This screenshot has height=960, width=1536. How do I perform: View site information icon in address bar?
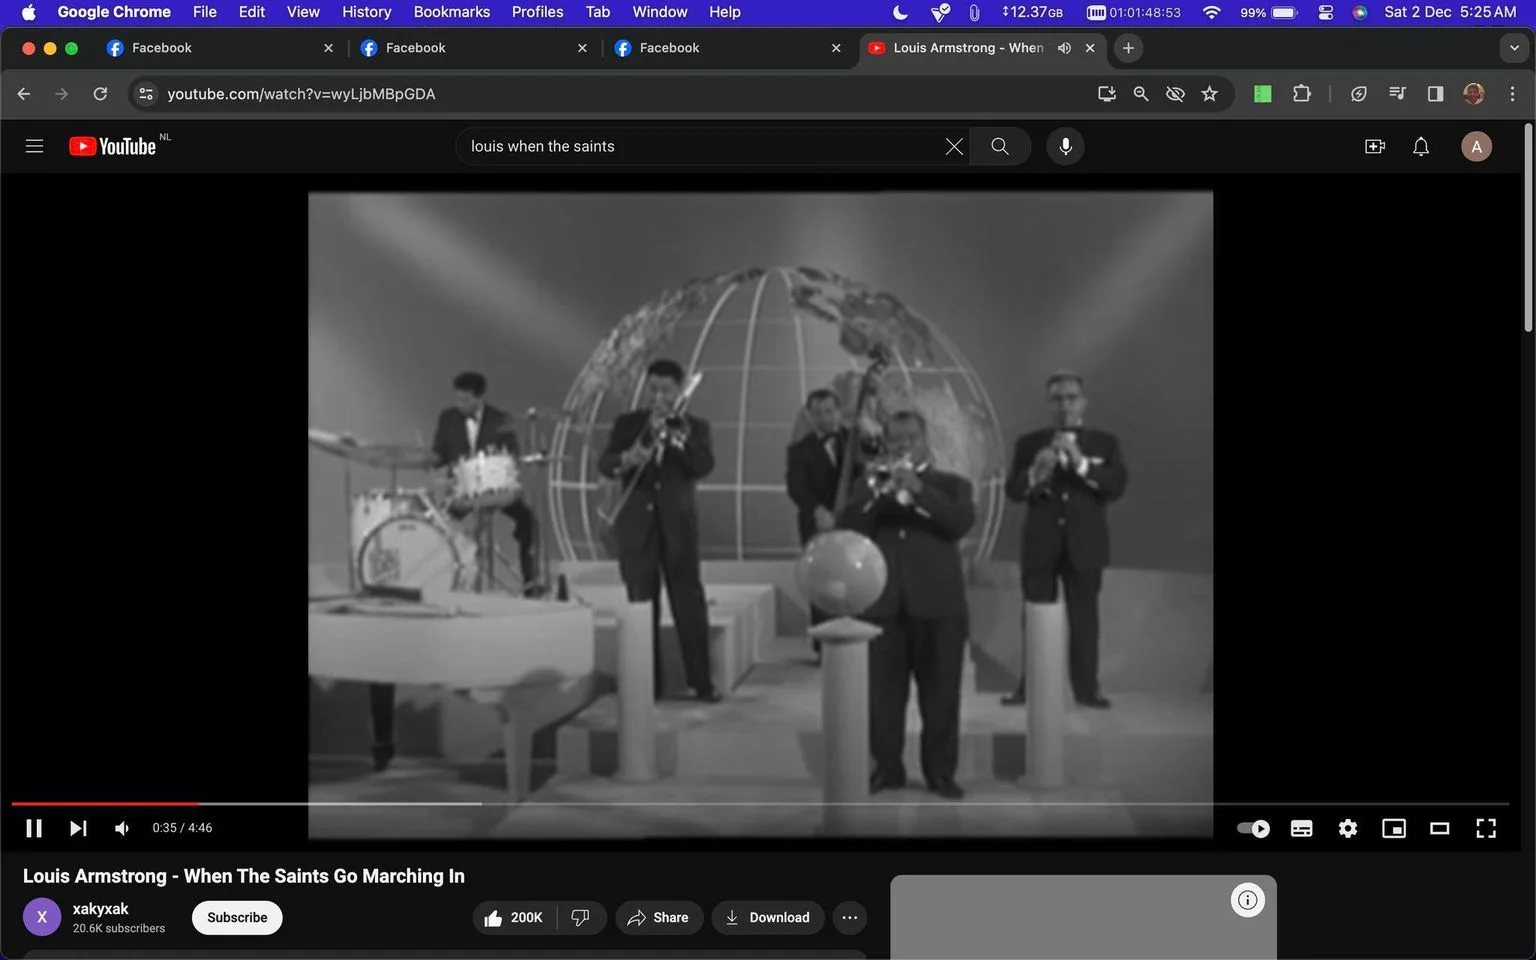click(146, 94)
